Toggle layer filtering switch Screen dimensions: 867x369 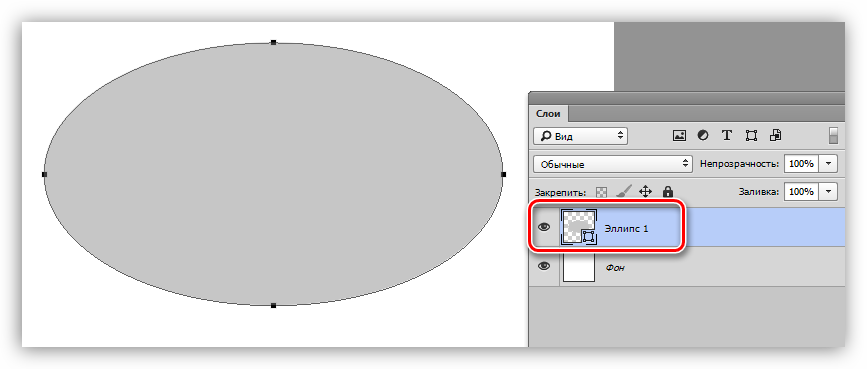coord(833,136)
